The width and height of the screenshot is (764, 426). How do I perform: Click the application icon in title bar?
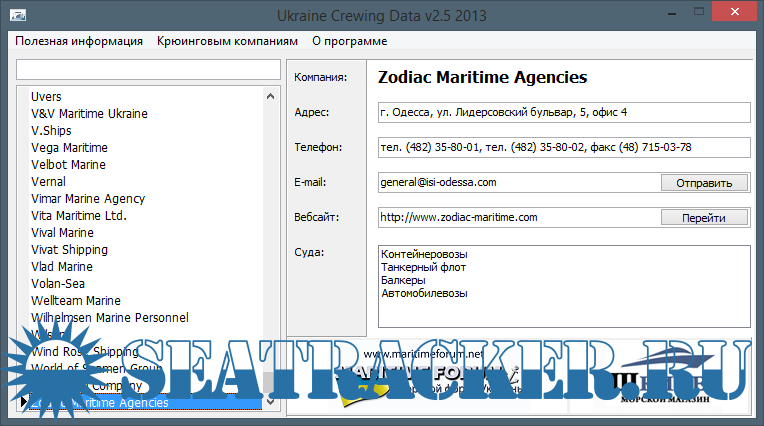[18, 16]
